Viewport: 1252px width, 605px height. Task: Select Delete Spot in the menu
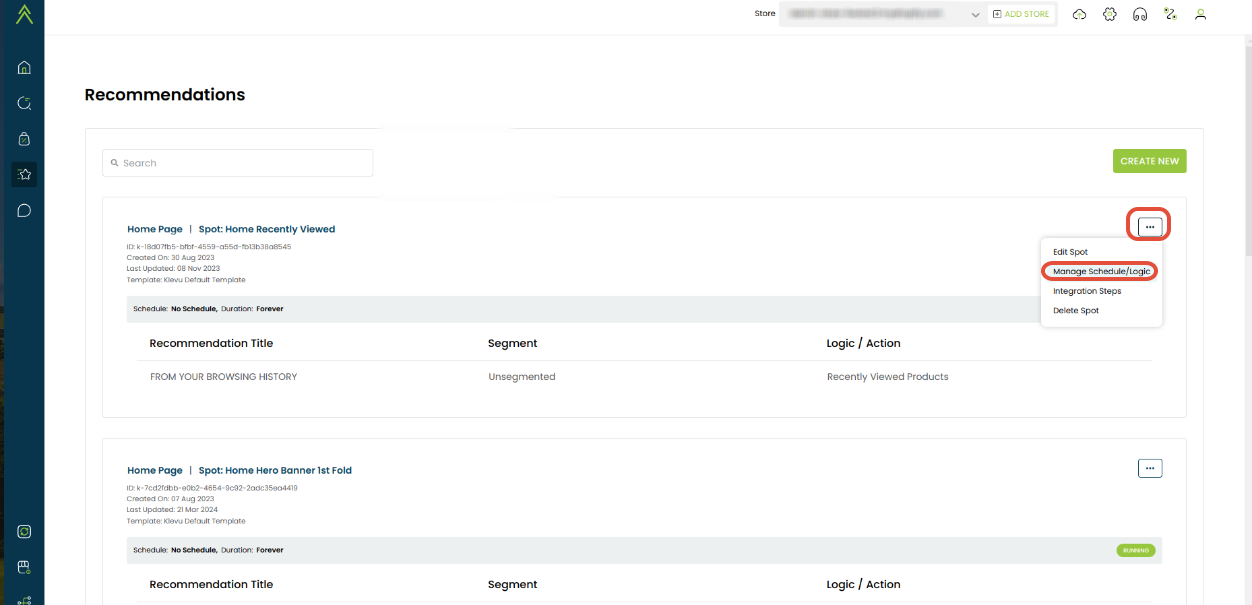1076,311
